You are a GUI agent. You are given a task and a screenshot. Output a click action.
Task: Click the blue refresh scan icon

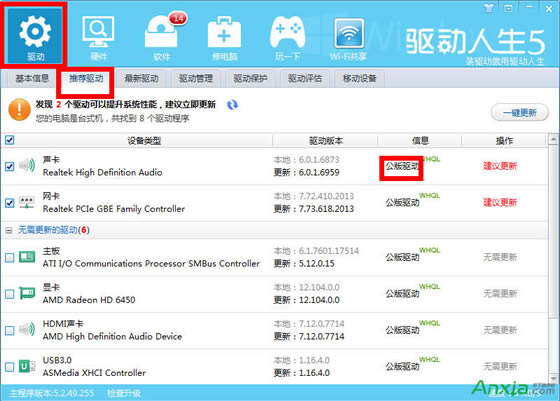point(232,105)
